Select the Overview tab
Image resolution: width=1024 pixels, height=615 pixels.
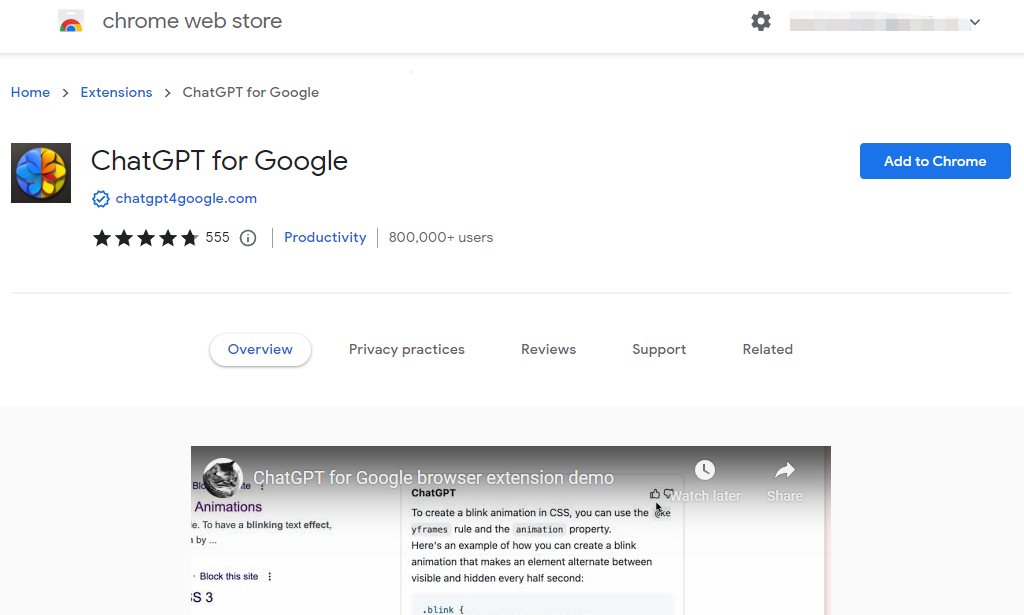[x=260, y=350]
